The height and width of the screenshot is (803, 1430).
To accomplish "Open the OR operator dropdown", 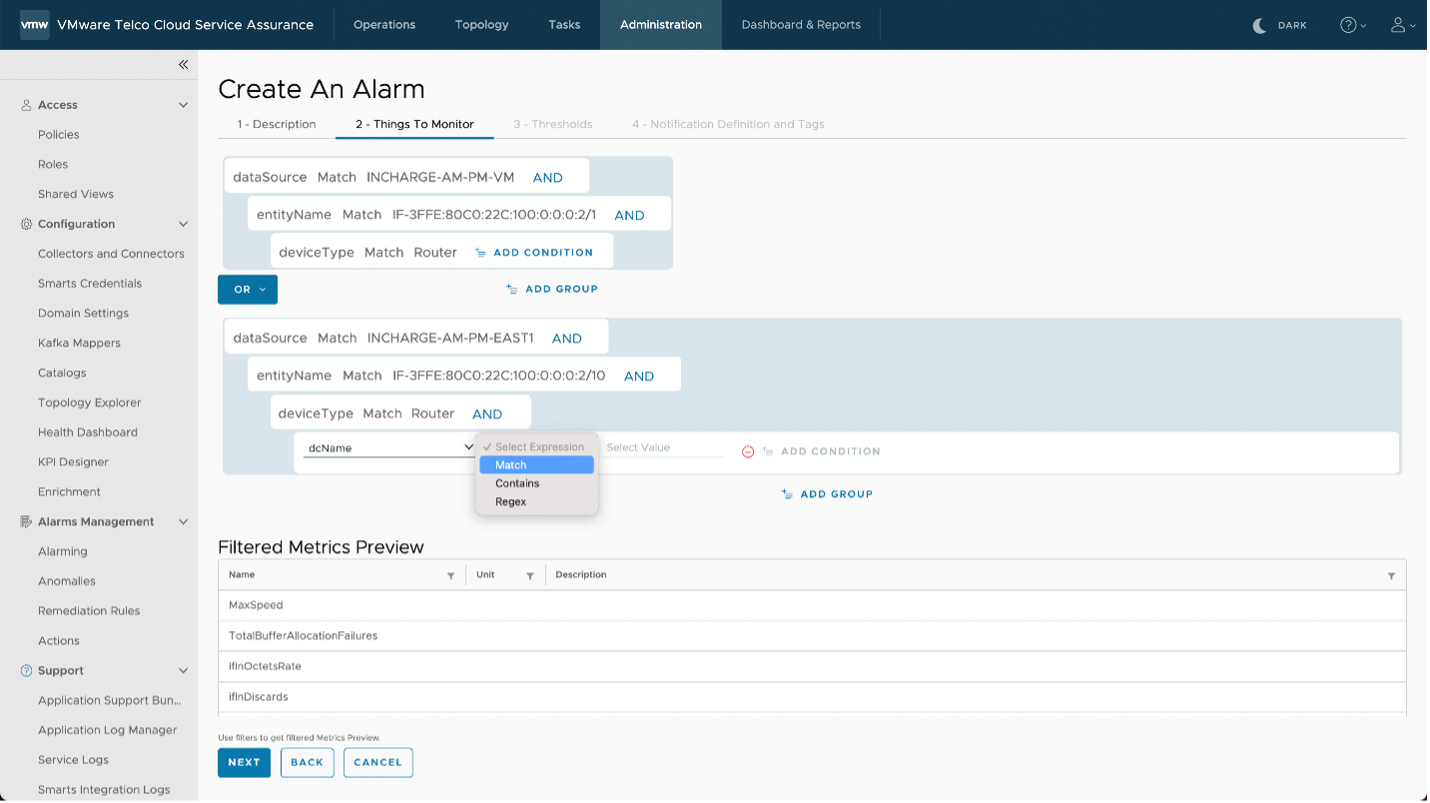I will [x=247, y=290].
